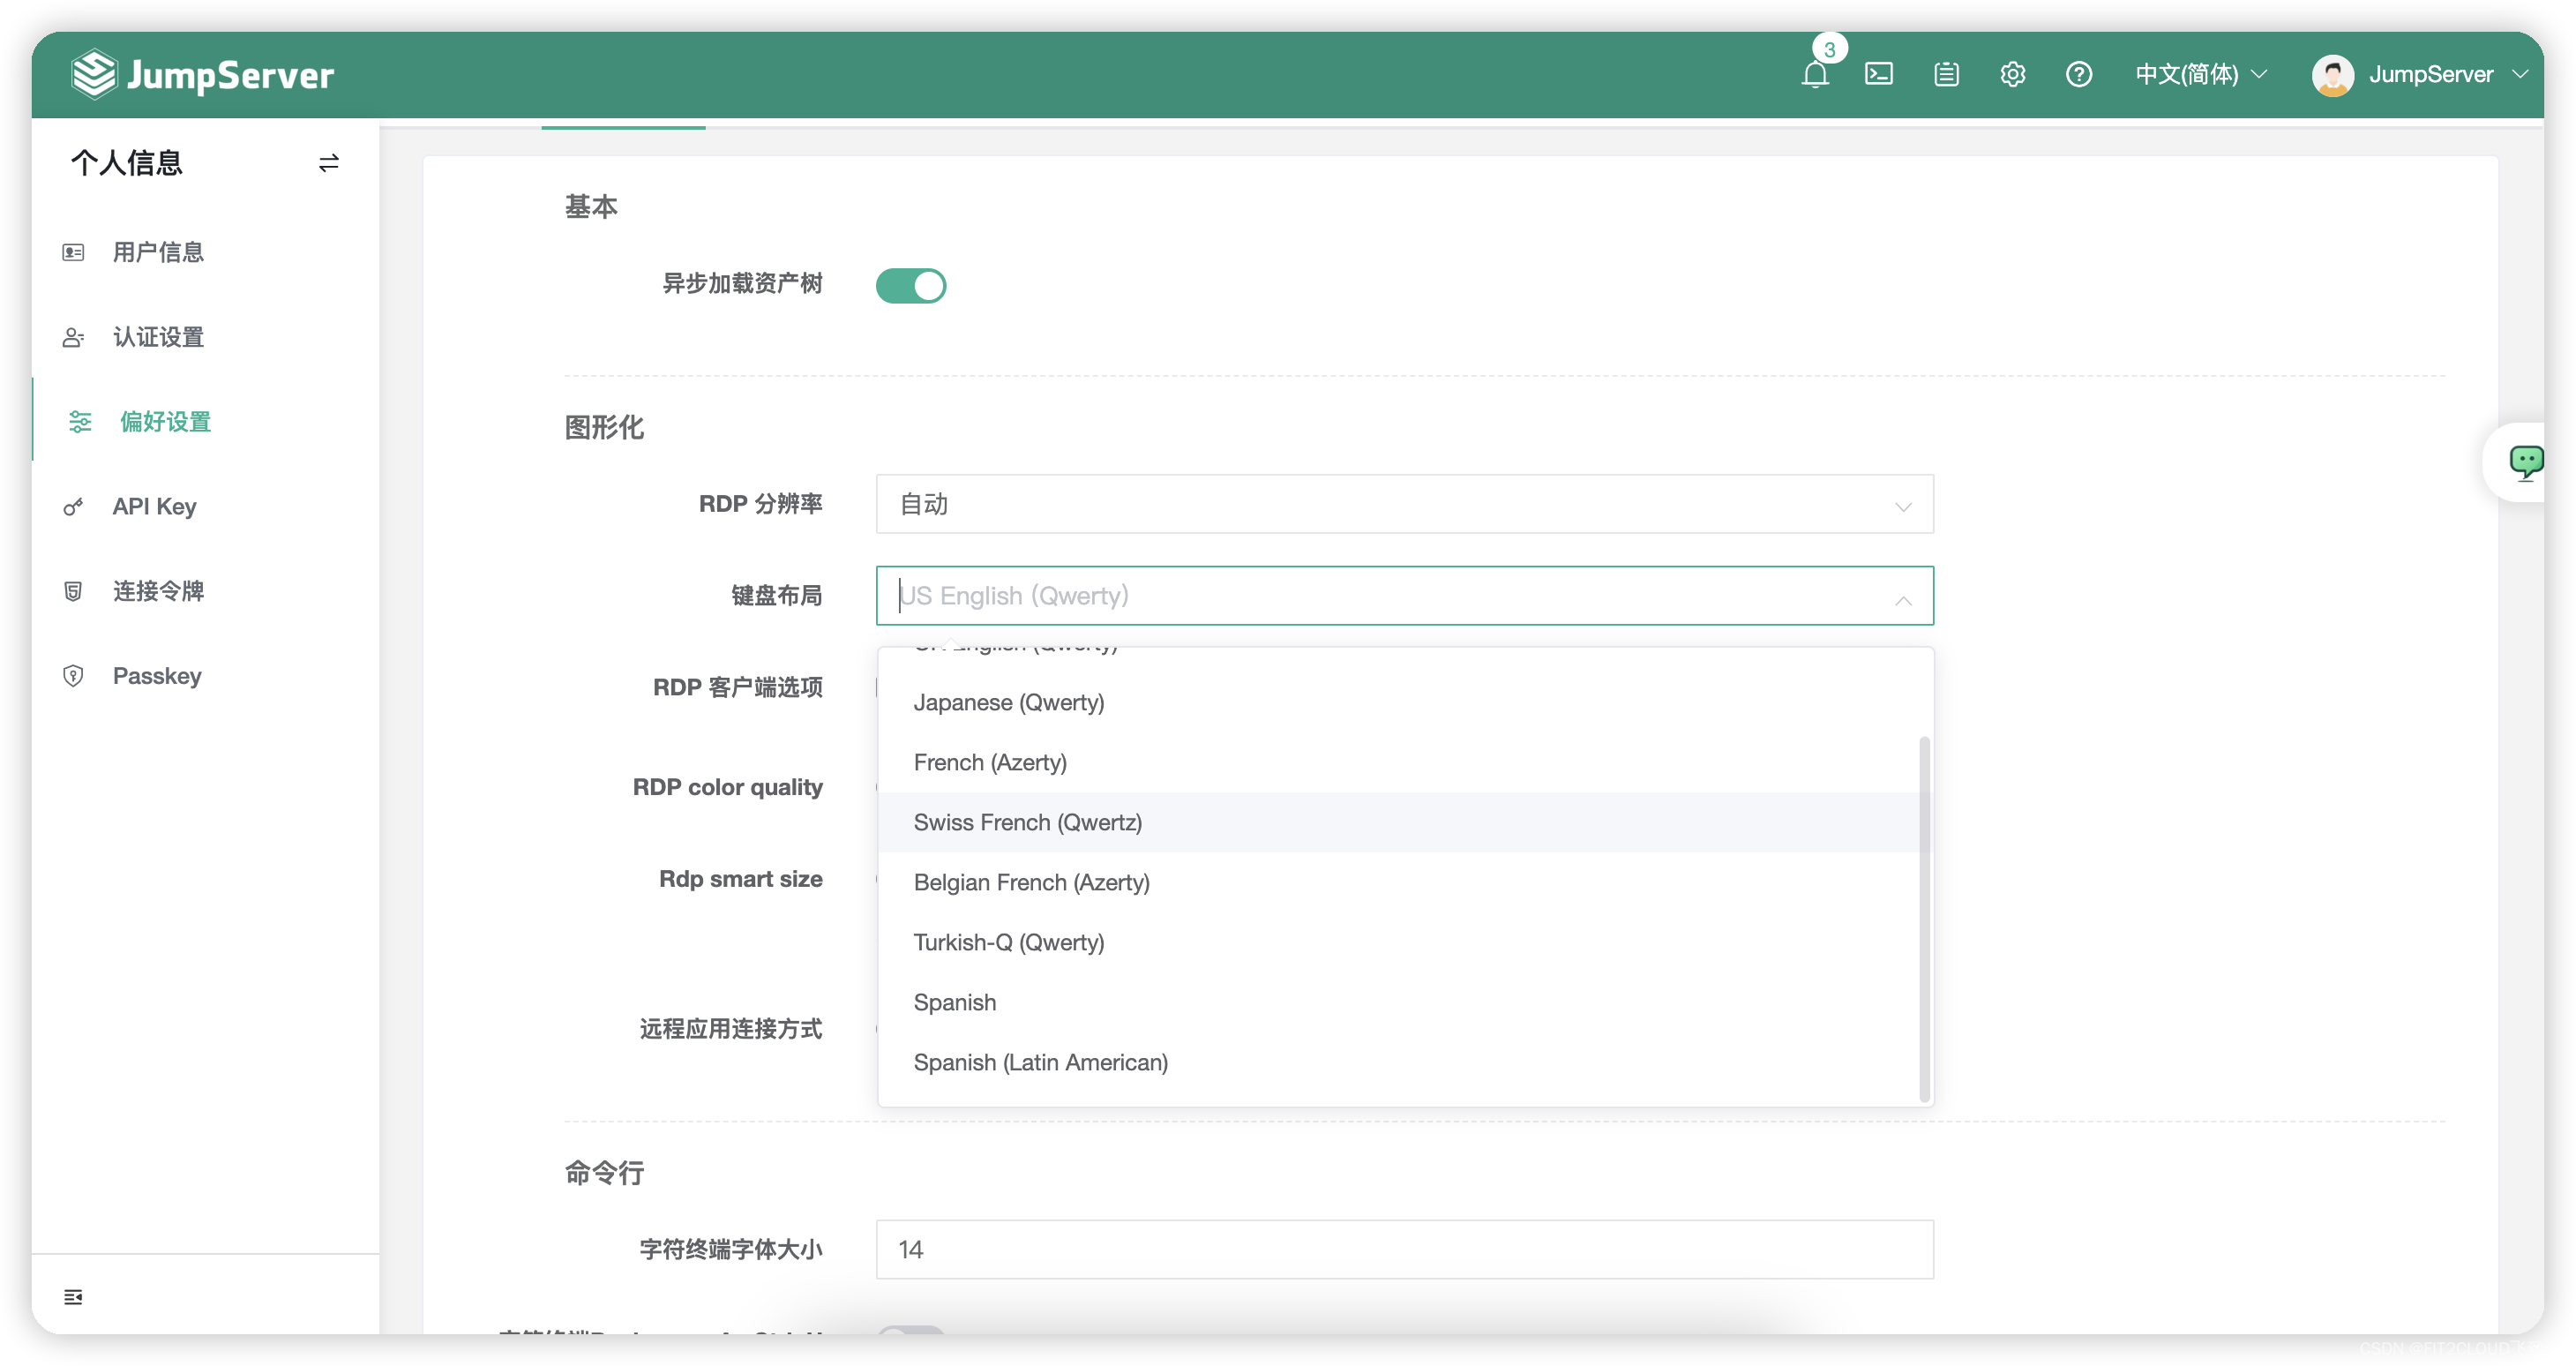Open the RDP 分辨率 dropdown

pos(1404,504)
